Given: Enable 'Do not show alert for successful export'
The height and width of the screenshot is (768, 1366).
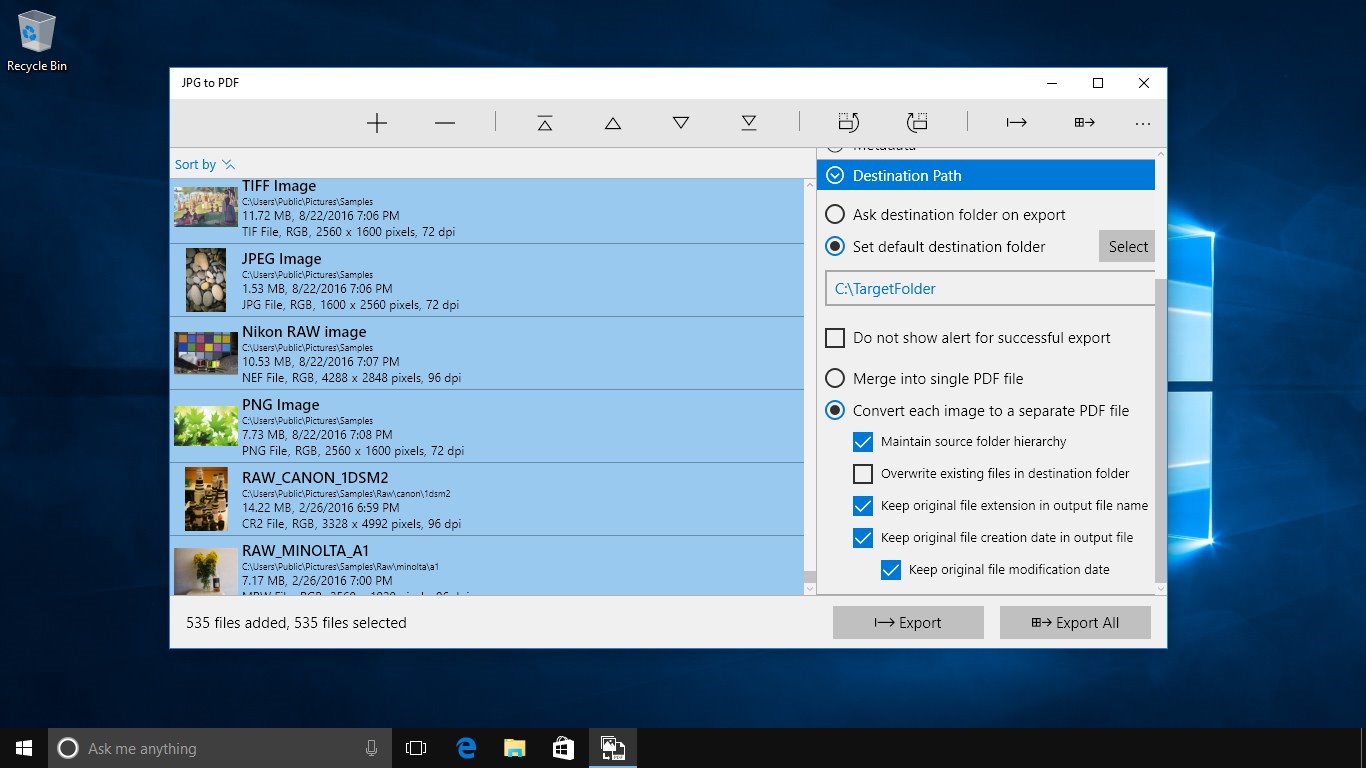Looking at the screenshot, I should tap(835, 338).
